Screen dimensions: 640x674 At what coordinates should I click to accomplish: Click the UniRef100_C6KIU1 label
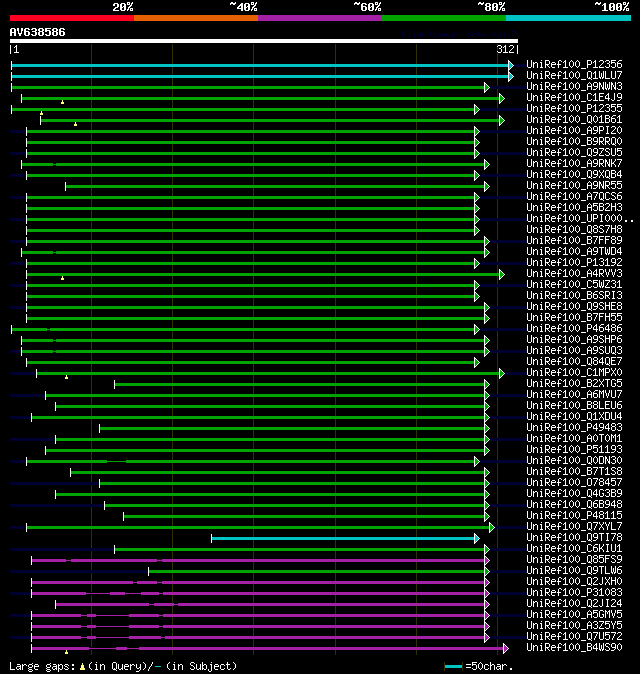(x=574, y=549)
